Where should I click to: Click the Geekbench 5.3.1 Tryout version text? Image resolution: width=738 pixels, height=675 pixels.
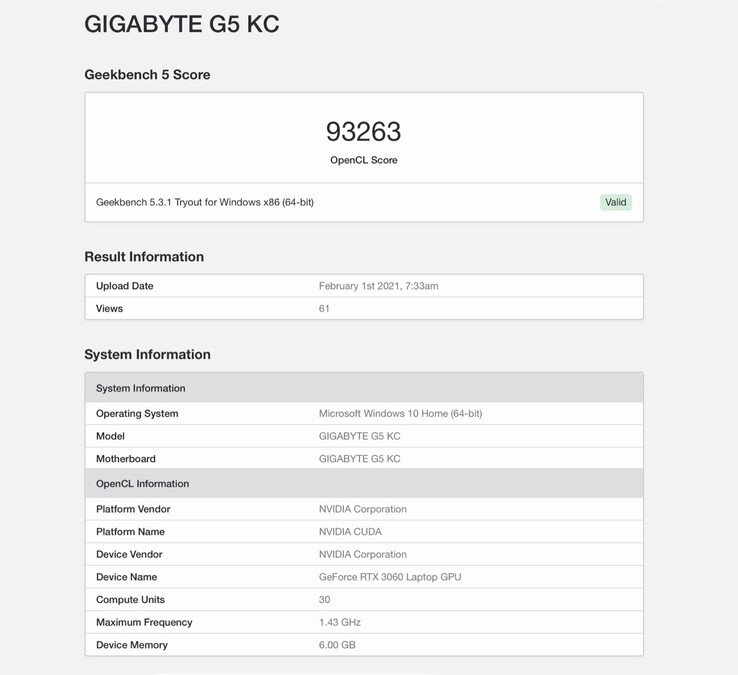click(x=205, y=202)
